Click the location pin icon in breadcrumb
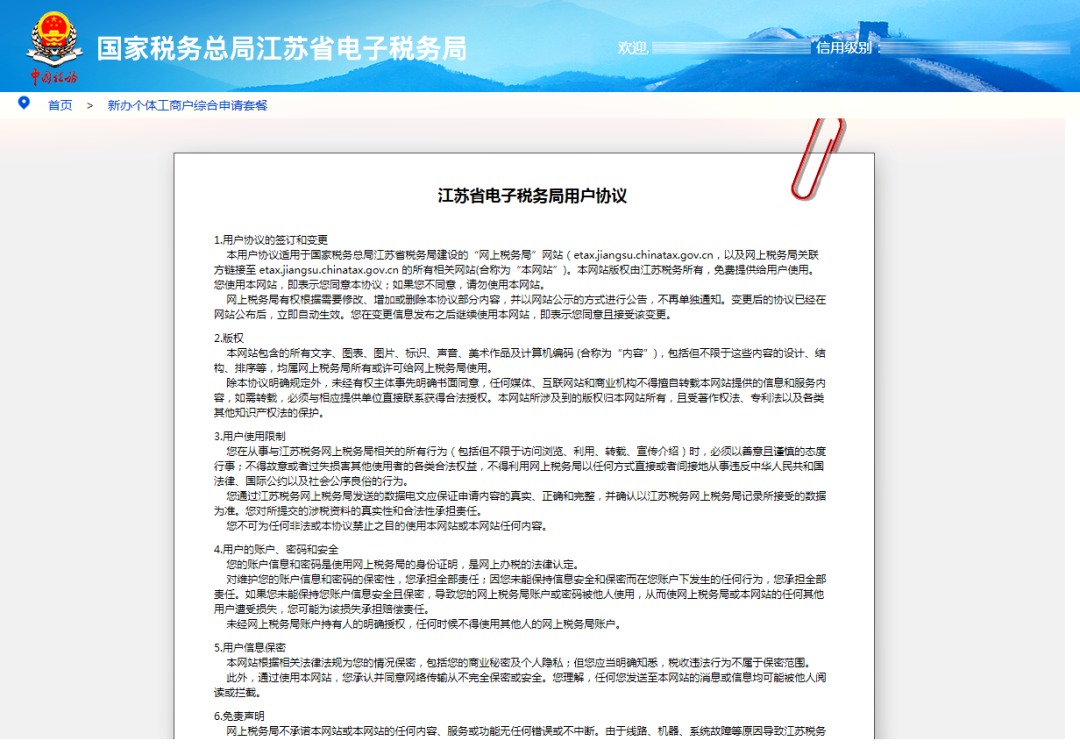Screen dimensions: 1080x748 pyautogui.click(x=24, y=103)
